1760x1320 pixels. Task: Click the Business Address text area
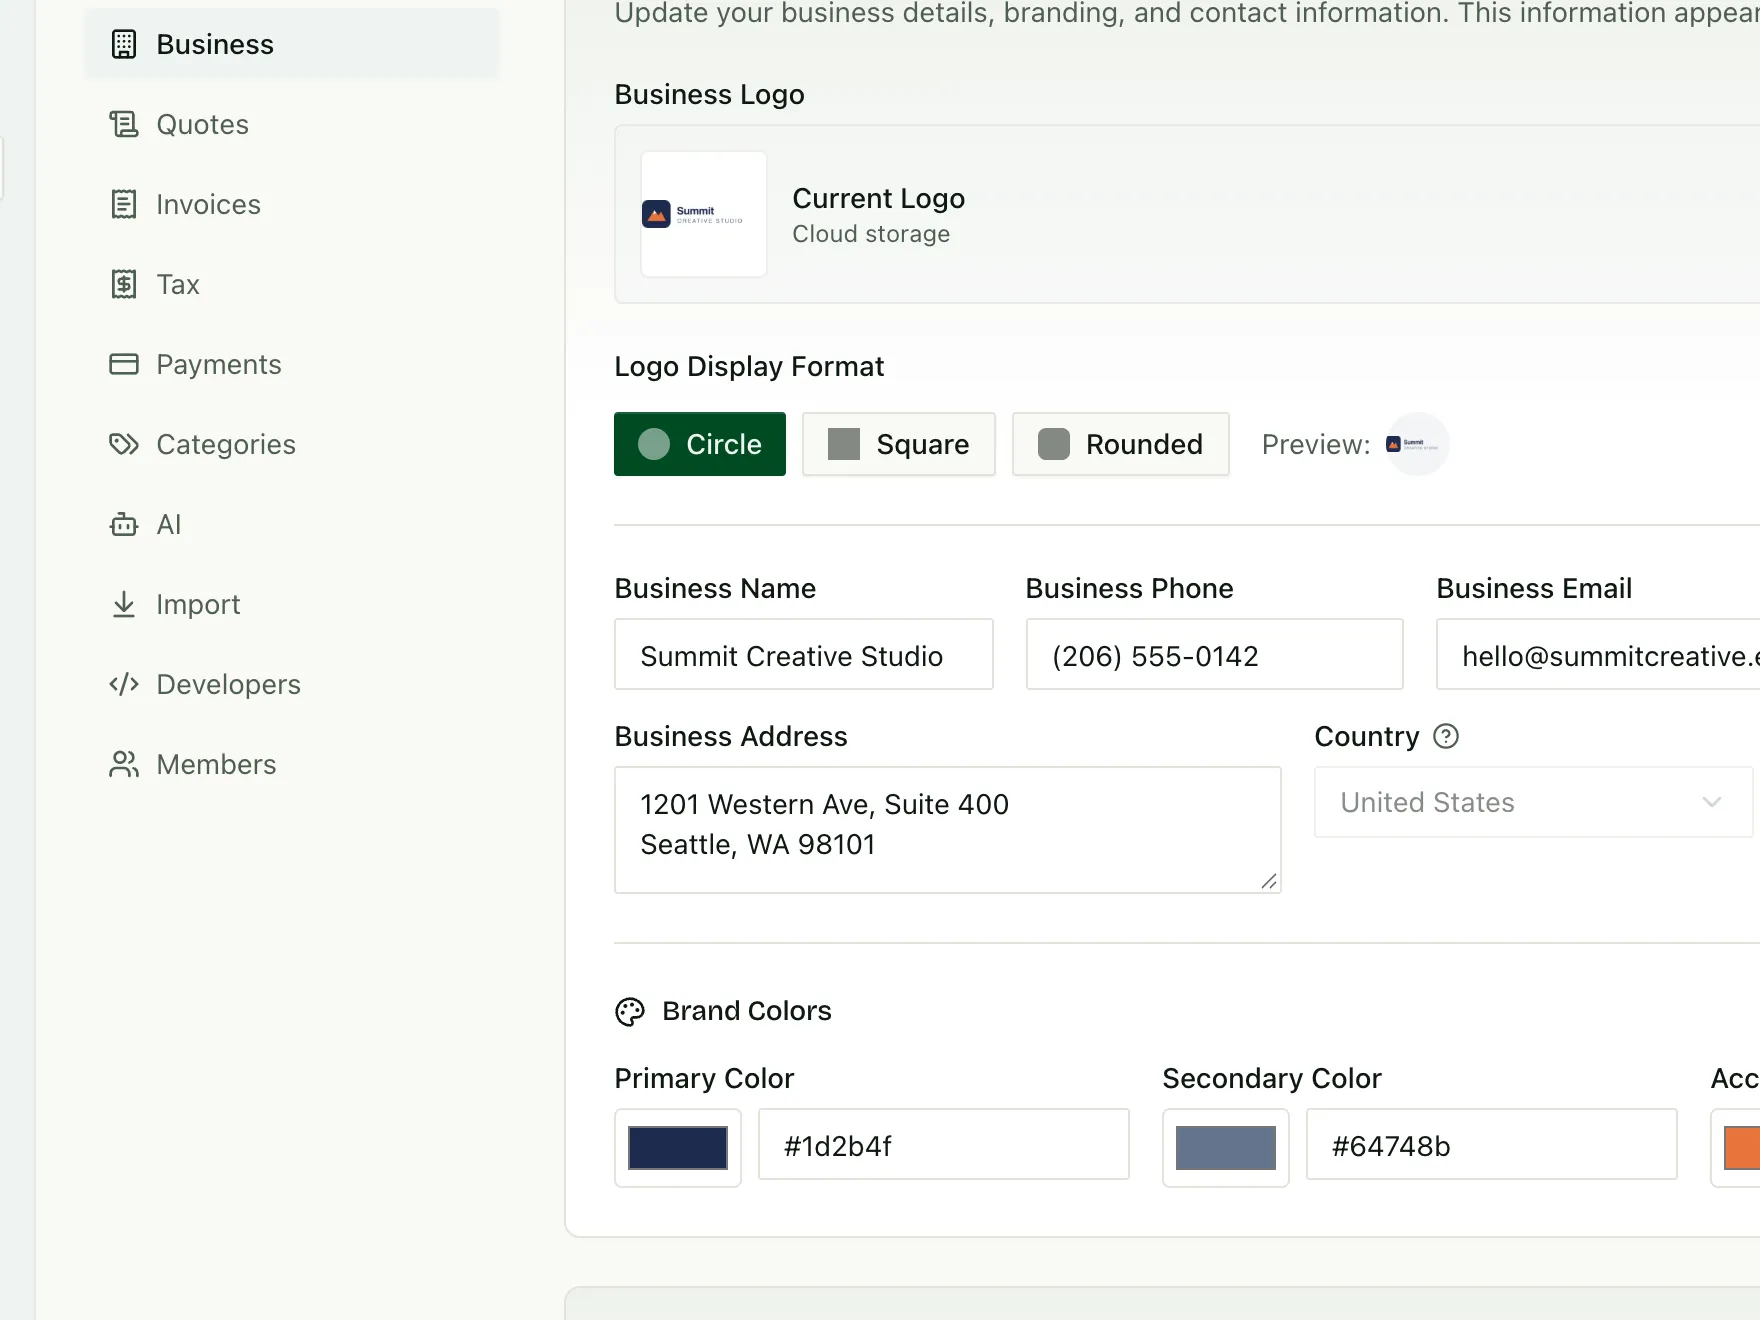point(948,830)
